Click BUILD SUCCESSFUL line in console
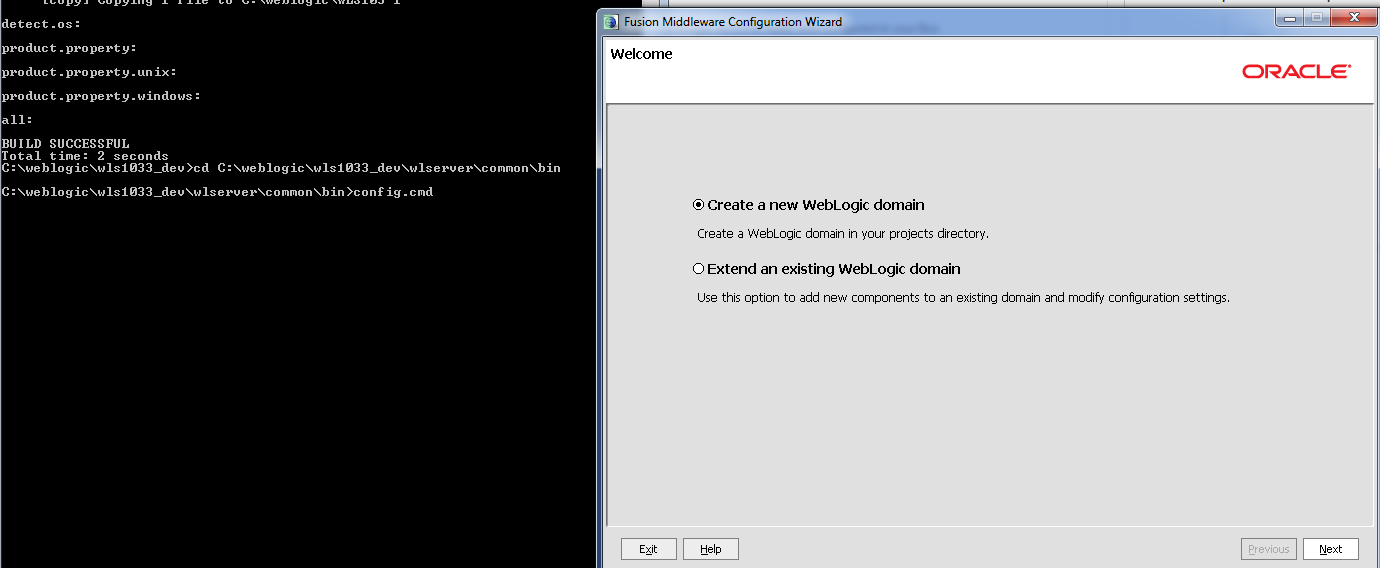Image resolution: width=1380 pixels, height=568 pixels. (65, 144)
